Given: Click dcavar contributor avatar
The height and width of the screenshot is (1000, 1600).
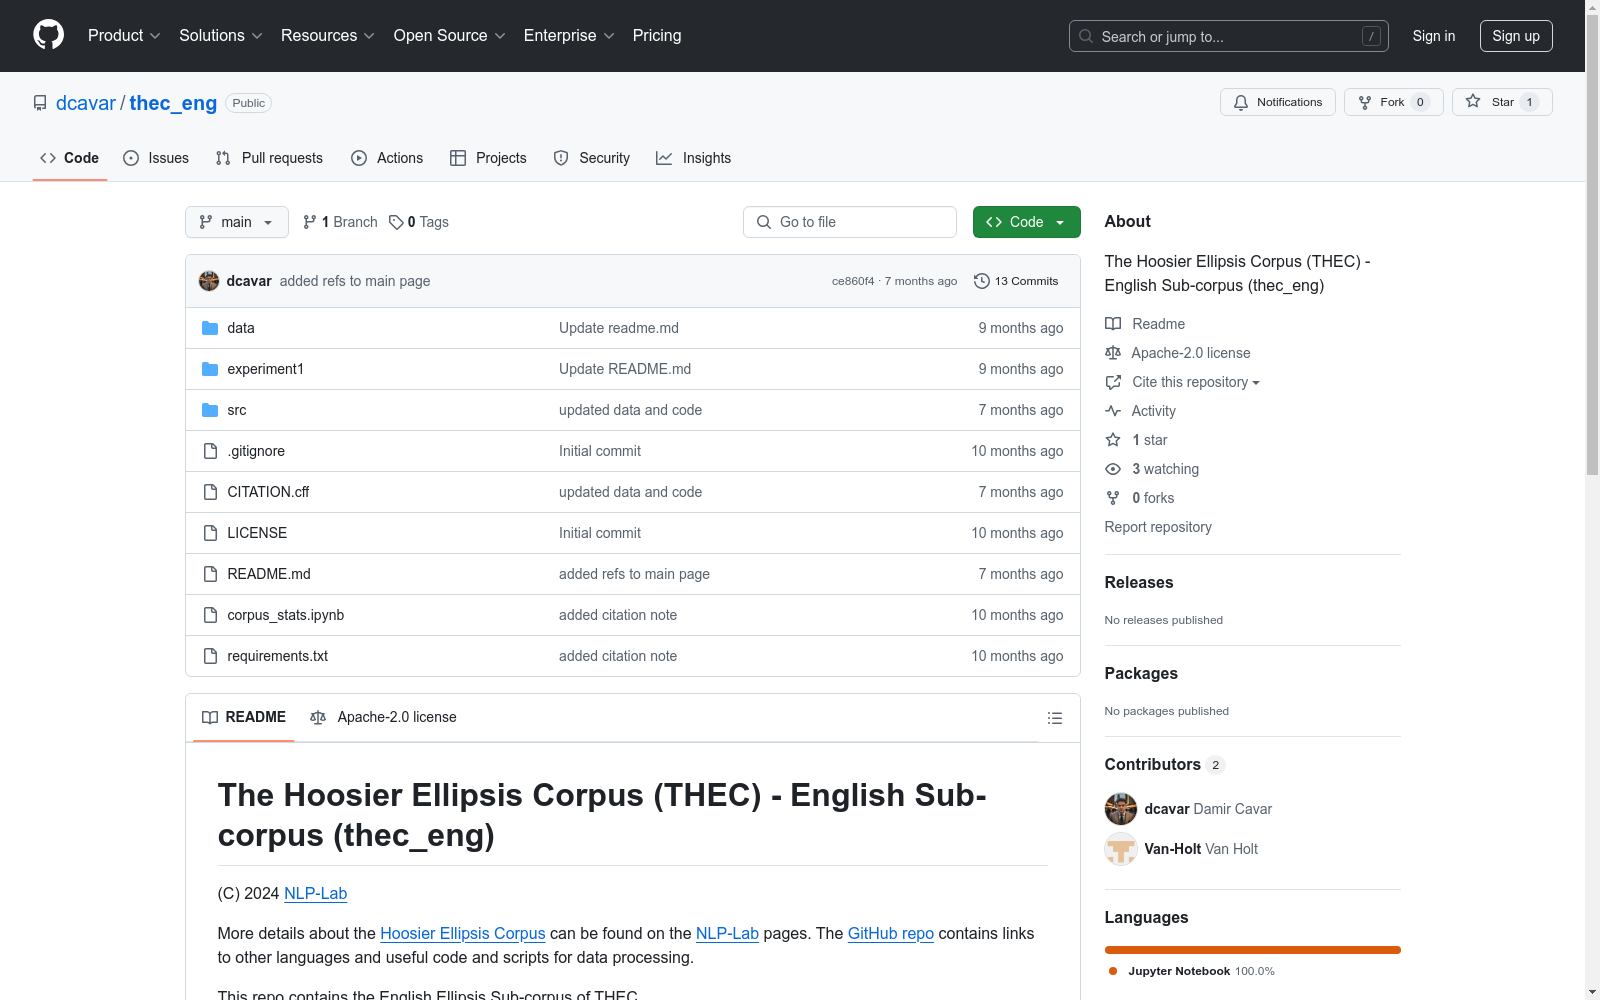Looking at the screenshot, I should coord(1121,809).
